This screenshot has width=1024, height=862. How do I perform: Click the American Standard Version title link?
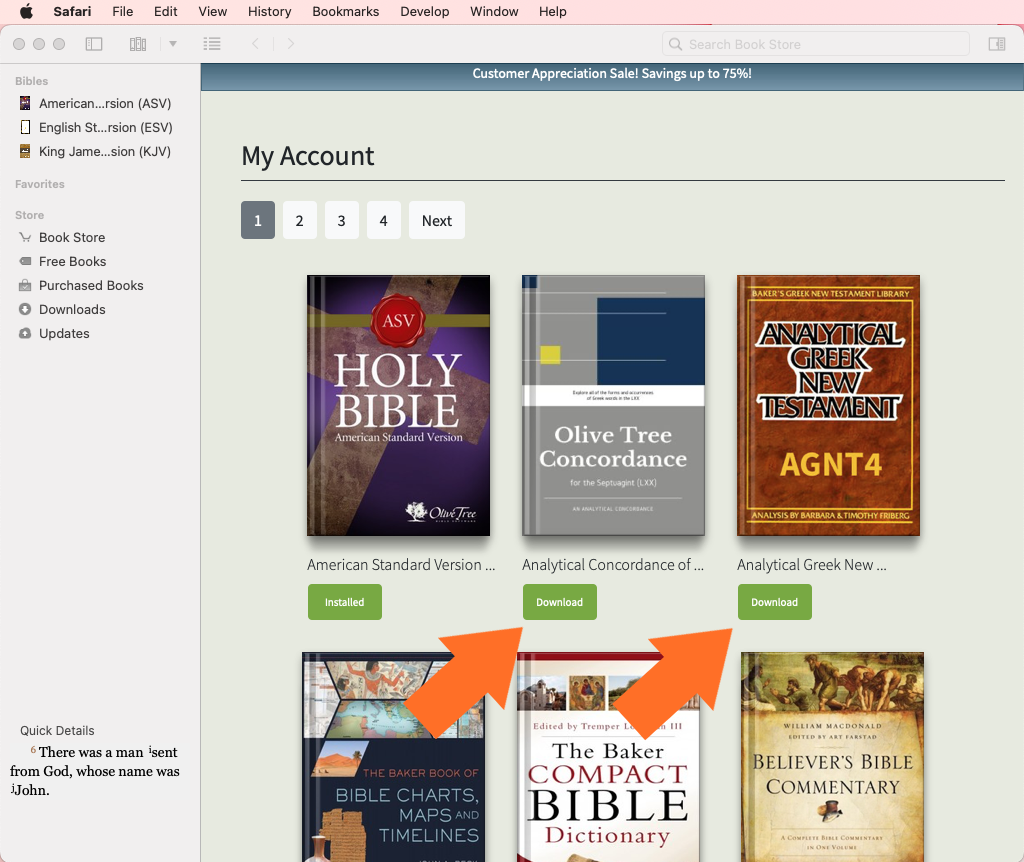(401, 565)
